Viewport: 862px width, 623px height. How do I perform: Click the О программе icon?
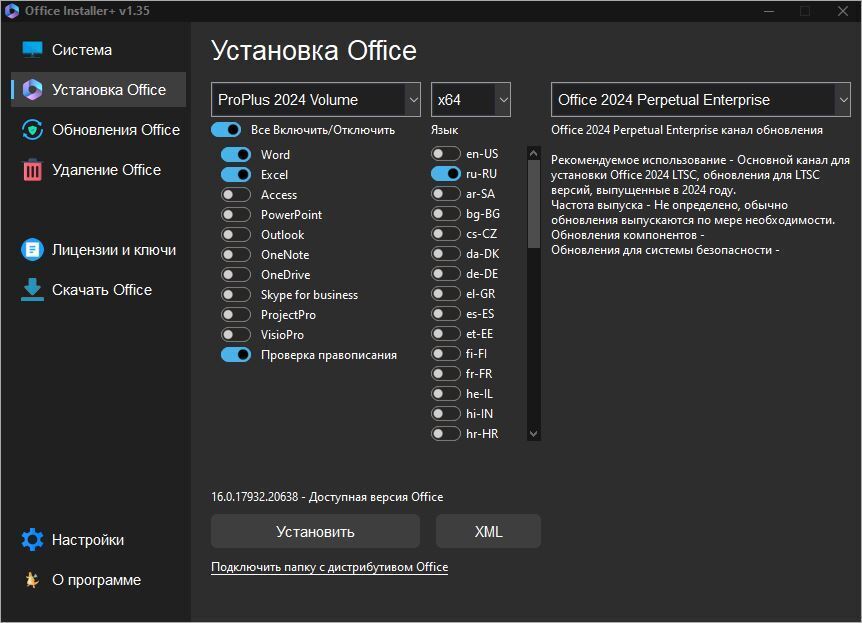pos(33,580)
